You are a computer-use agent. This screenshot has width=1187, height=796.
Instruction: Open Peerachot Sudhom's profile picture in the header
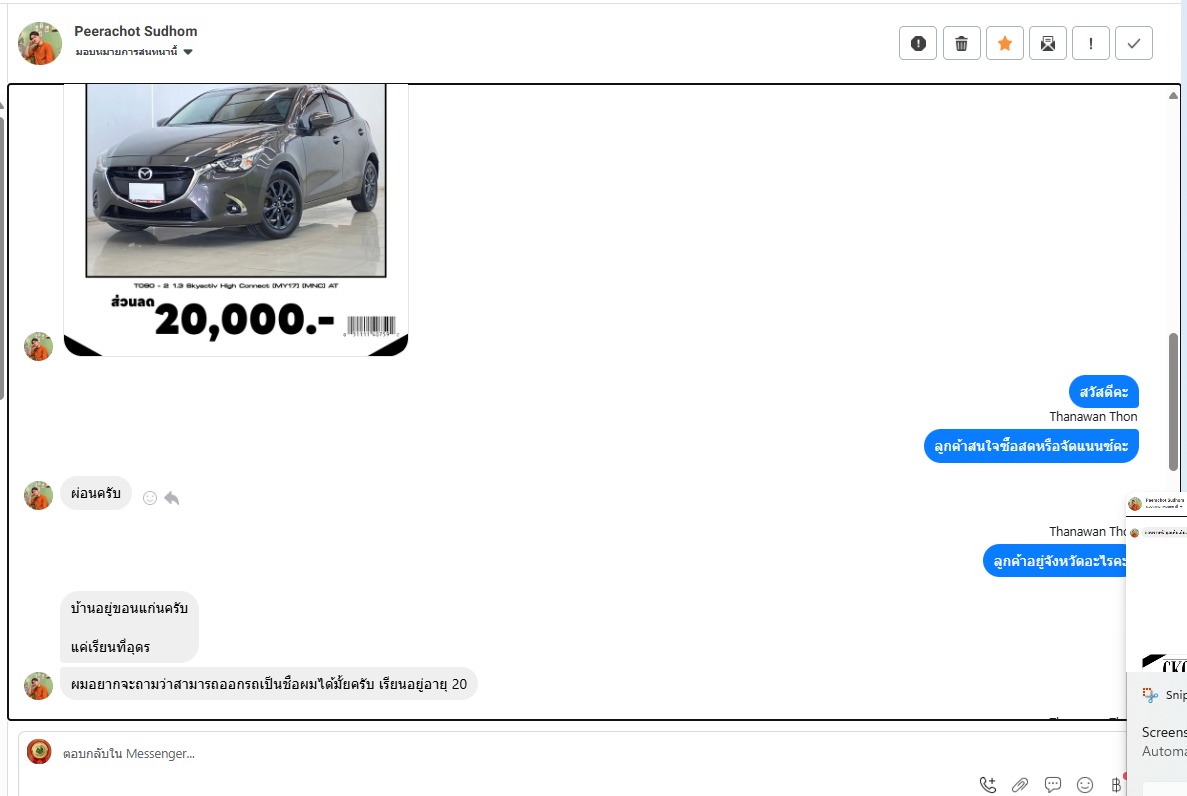pos(40,43)
